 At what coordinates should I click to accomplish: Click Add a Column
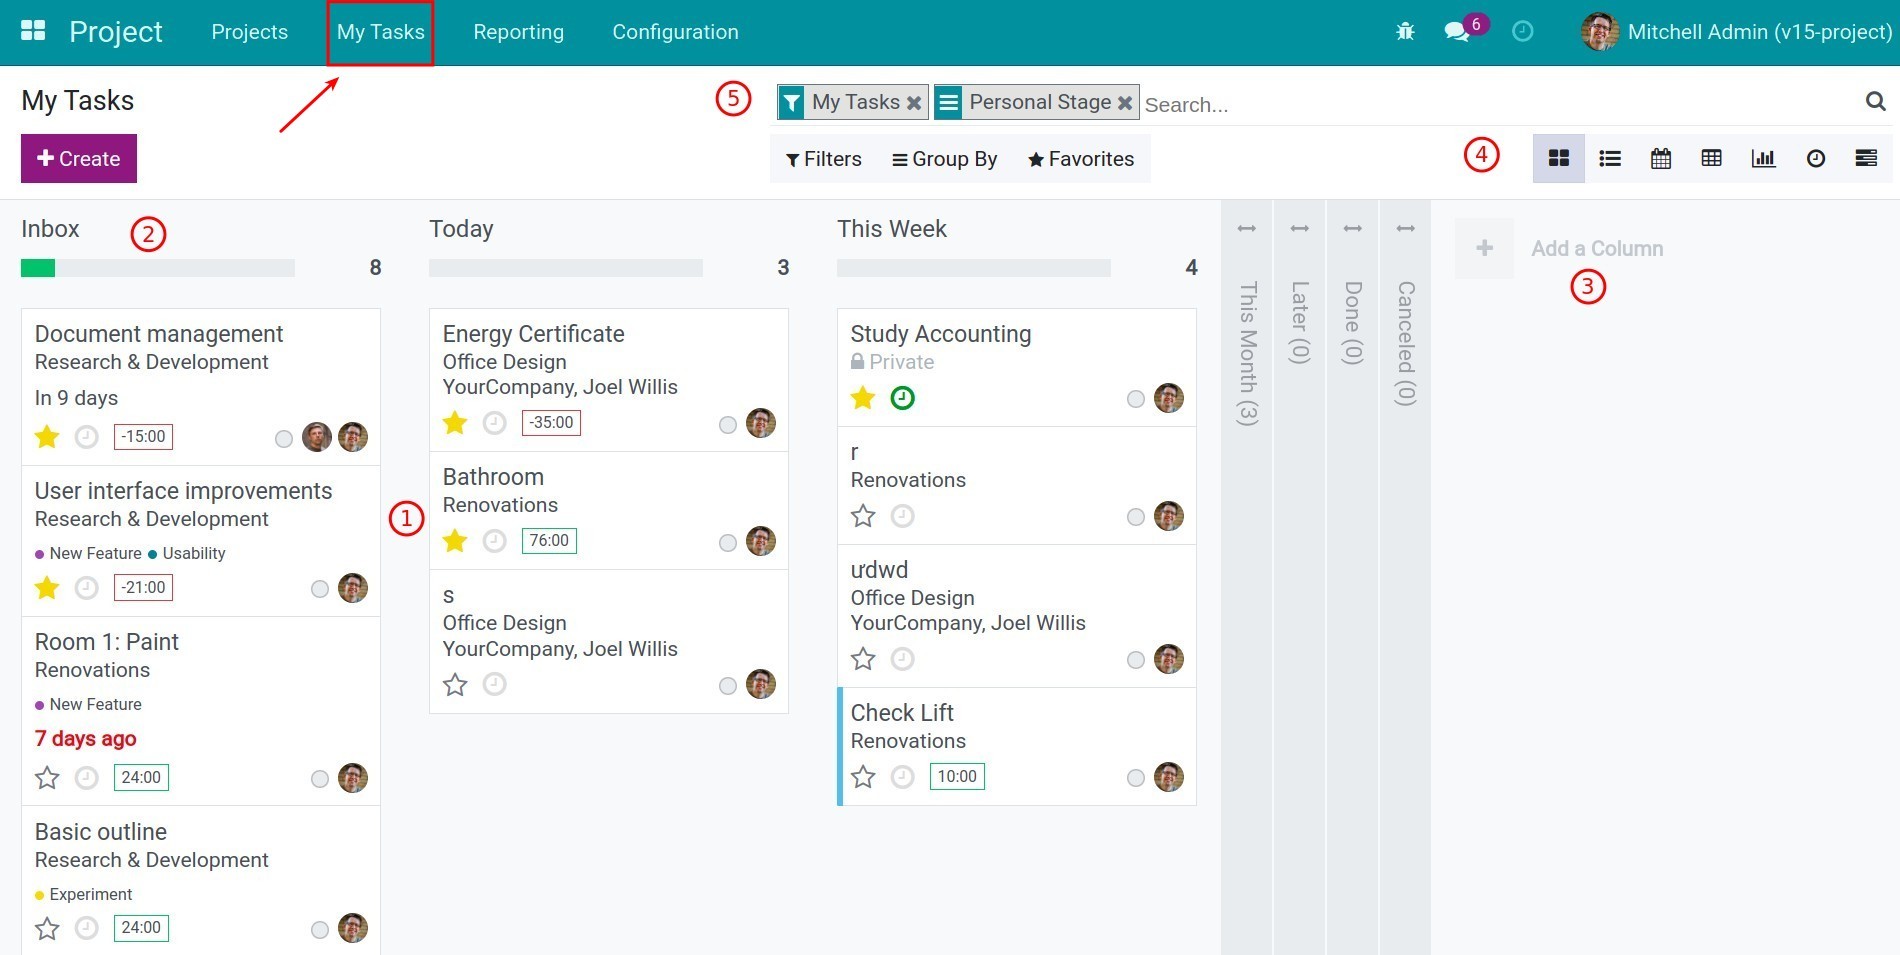tap(1596, 248)
